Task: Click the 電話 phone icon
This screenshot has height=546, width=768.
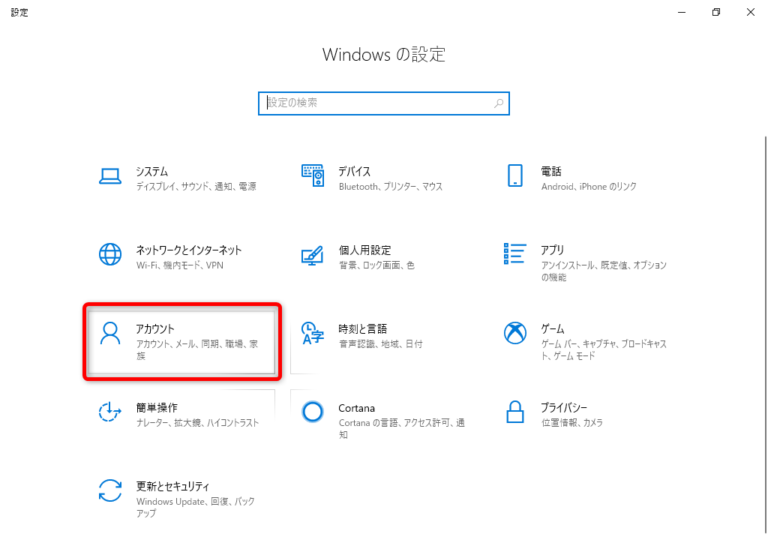Action: [x=515, y=175]
